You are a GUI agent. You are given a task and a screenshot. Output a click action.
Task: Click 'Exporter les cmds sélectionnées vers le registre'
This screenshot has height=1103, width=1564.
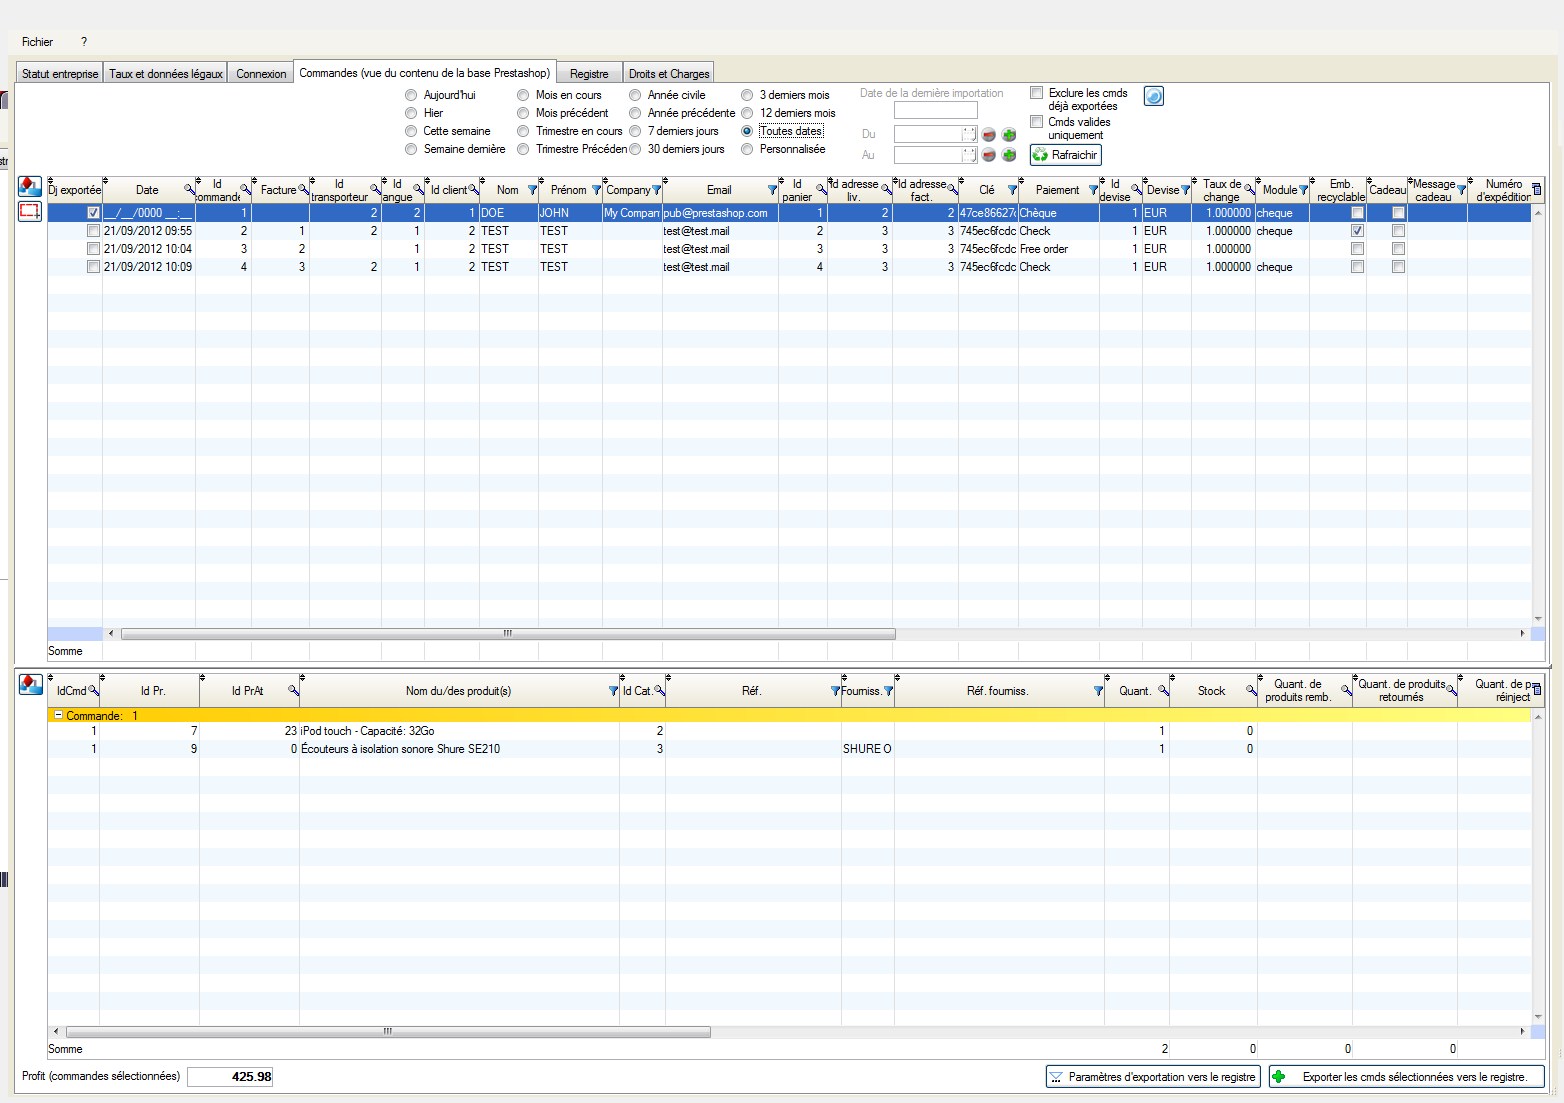1406,1077
